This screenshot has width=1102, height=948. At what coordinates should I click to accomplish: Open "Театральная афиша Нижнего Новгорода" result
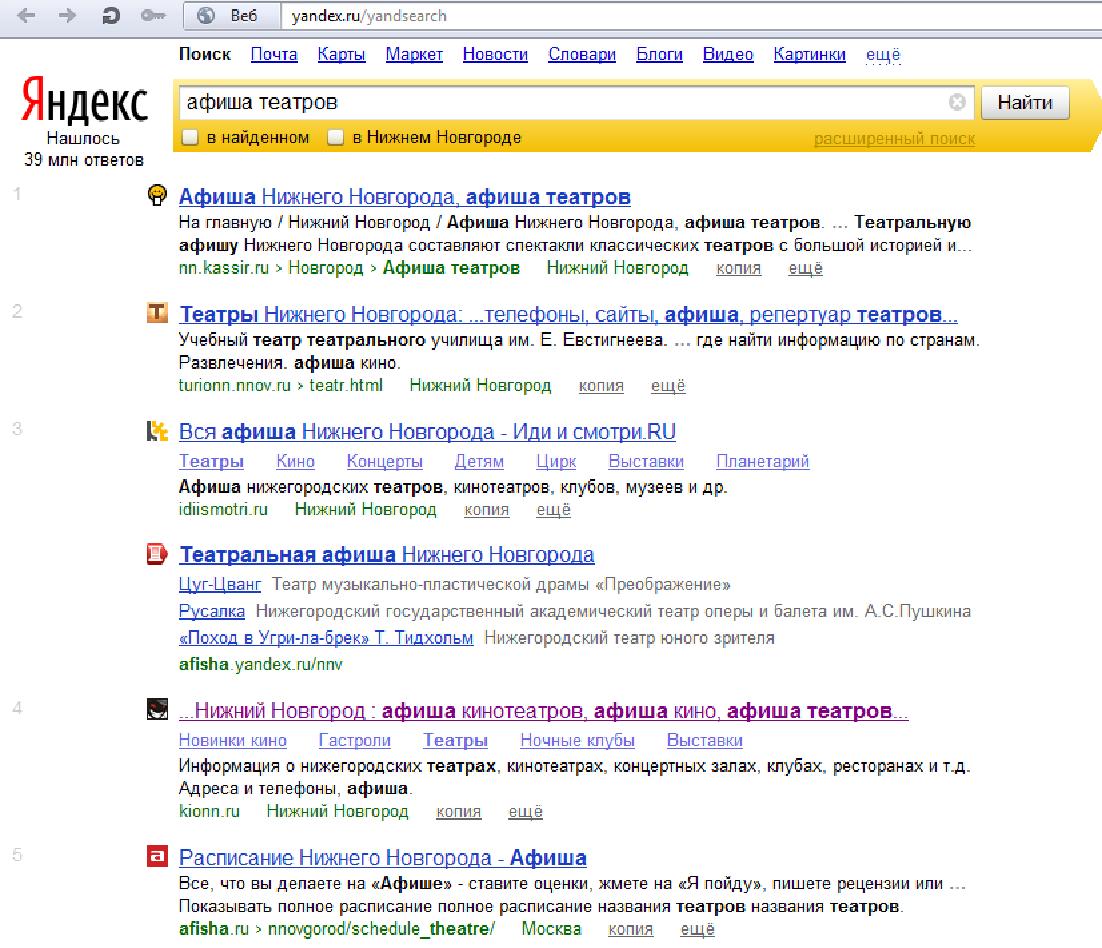click(x=386, y=555)
